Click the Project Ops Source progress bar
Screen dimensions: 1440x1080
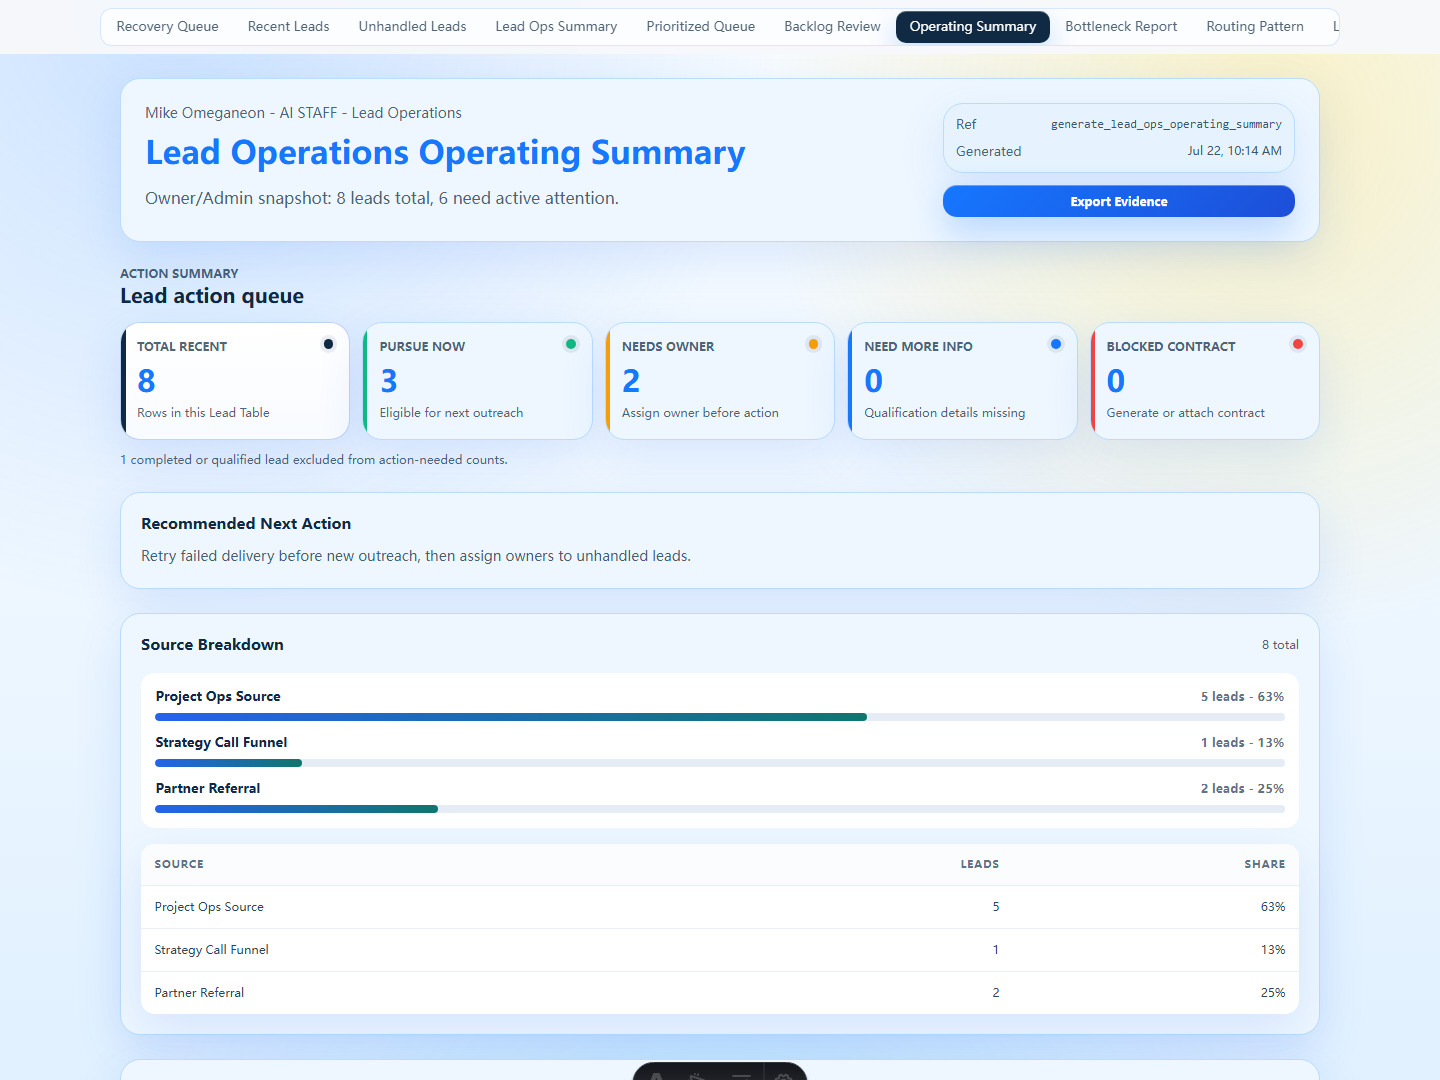point(720,717)
